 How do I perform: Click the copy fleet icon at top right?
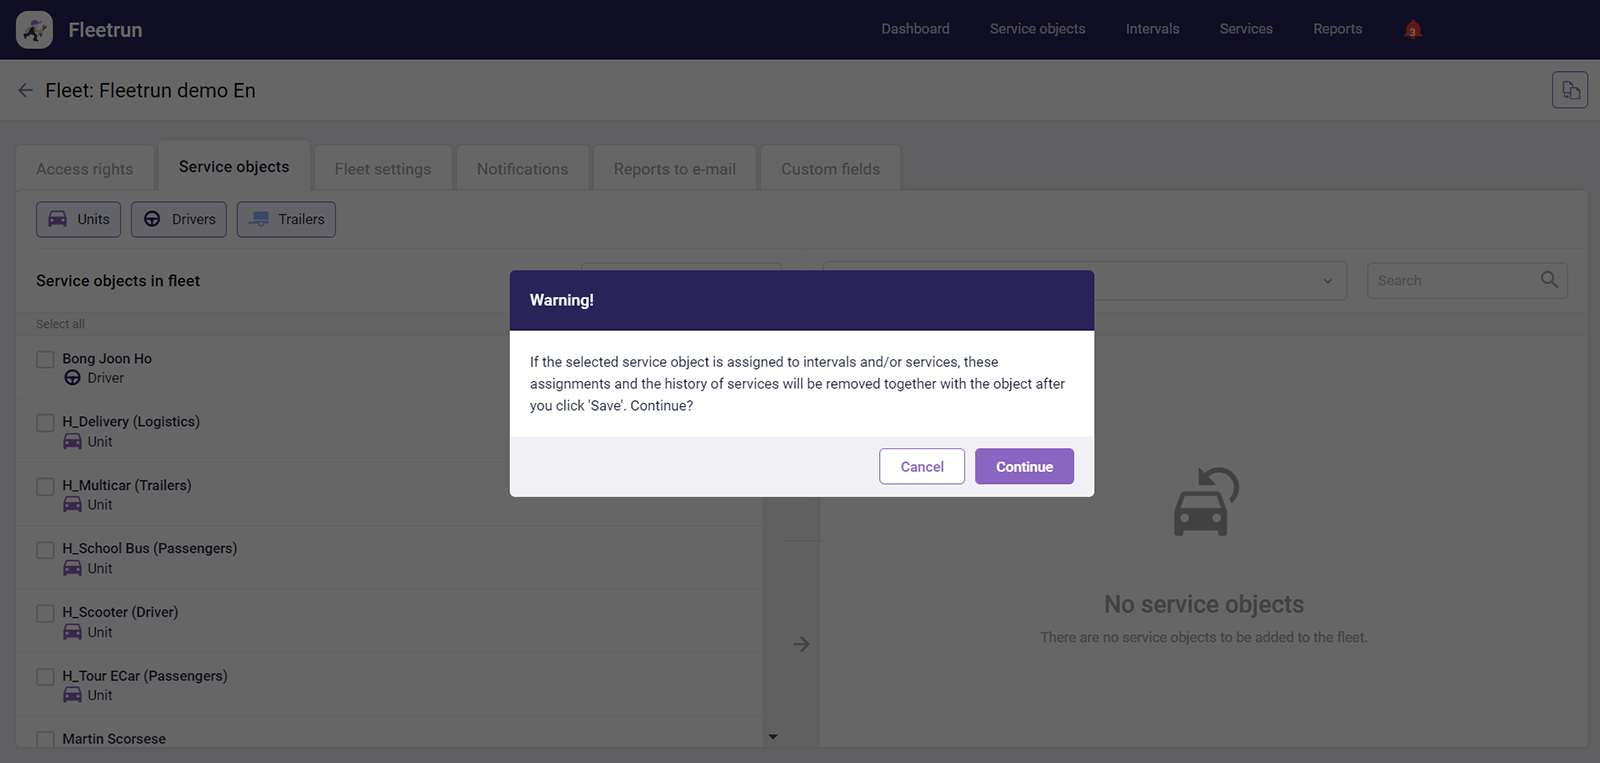(x=1569, y=90)
